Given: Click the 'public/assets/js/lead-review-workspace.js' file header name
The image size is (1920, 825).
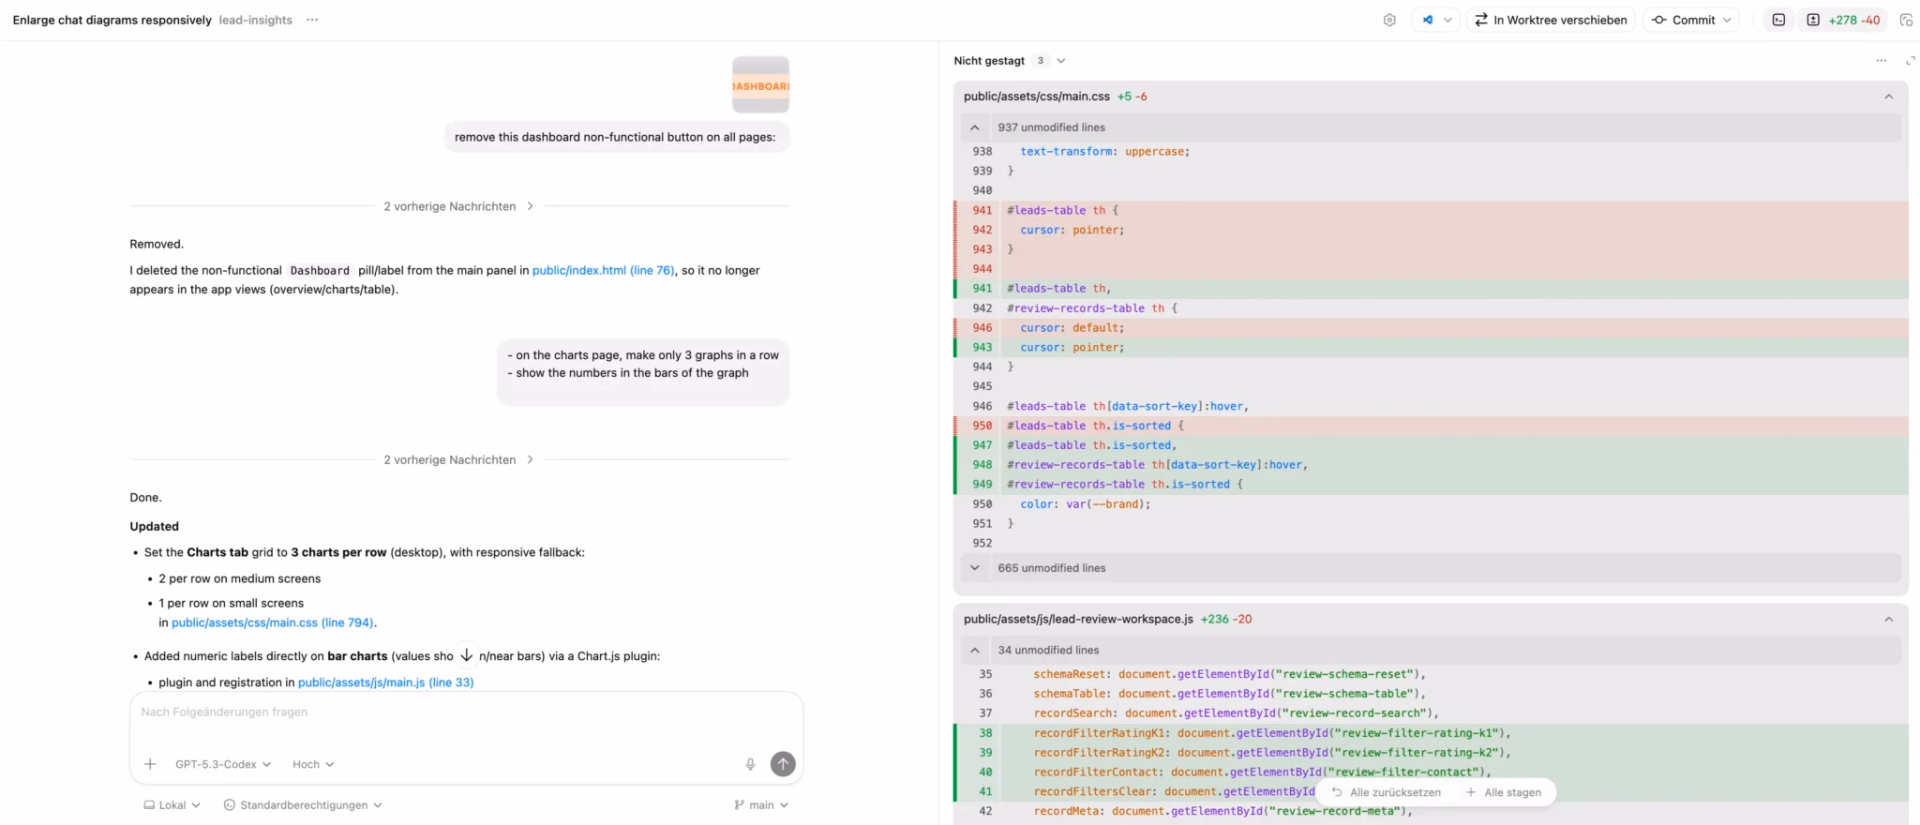Looking at the screenshot, I should point(1078,619).
